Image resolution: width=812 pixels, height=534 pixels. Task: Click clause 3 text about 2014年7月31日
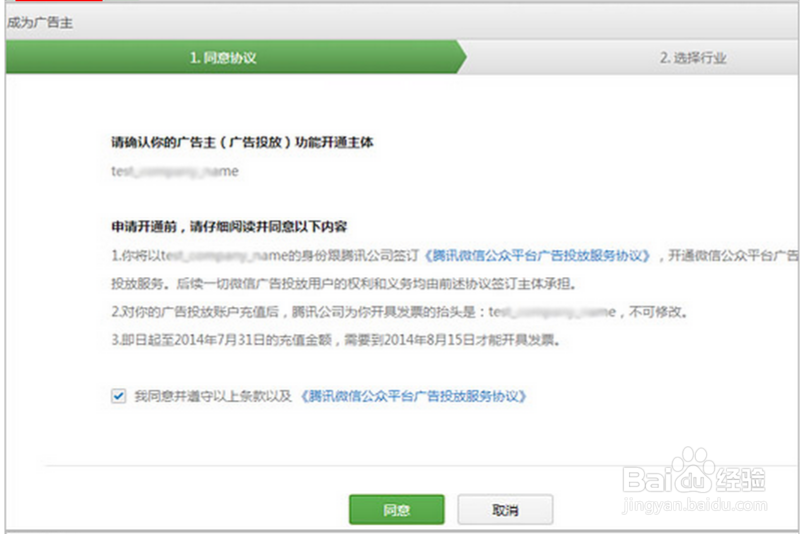pyautogui.click(x=336, y=340)
